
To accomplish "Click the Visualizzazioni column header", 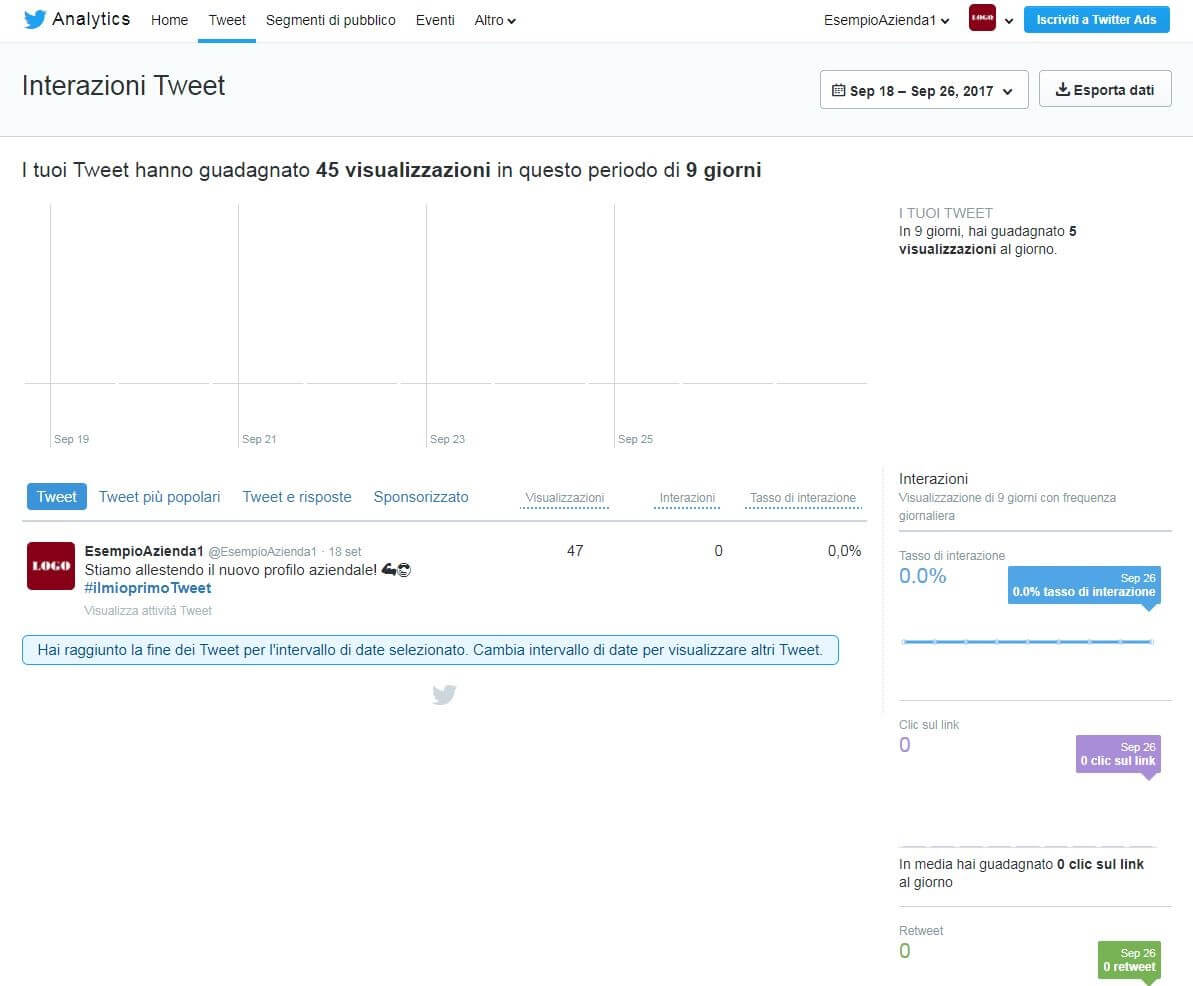I will tap(565, 498).
